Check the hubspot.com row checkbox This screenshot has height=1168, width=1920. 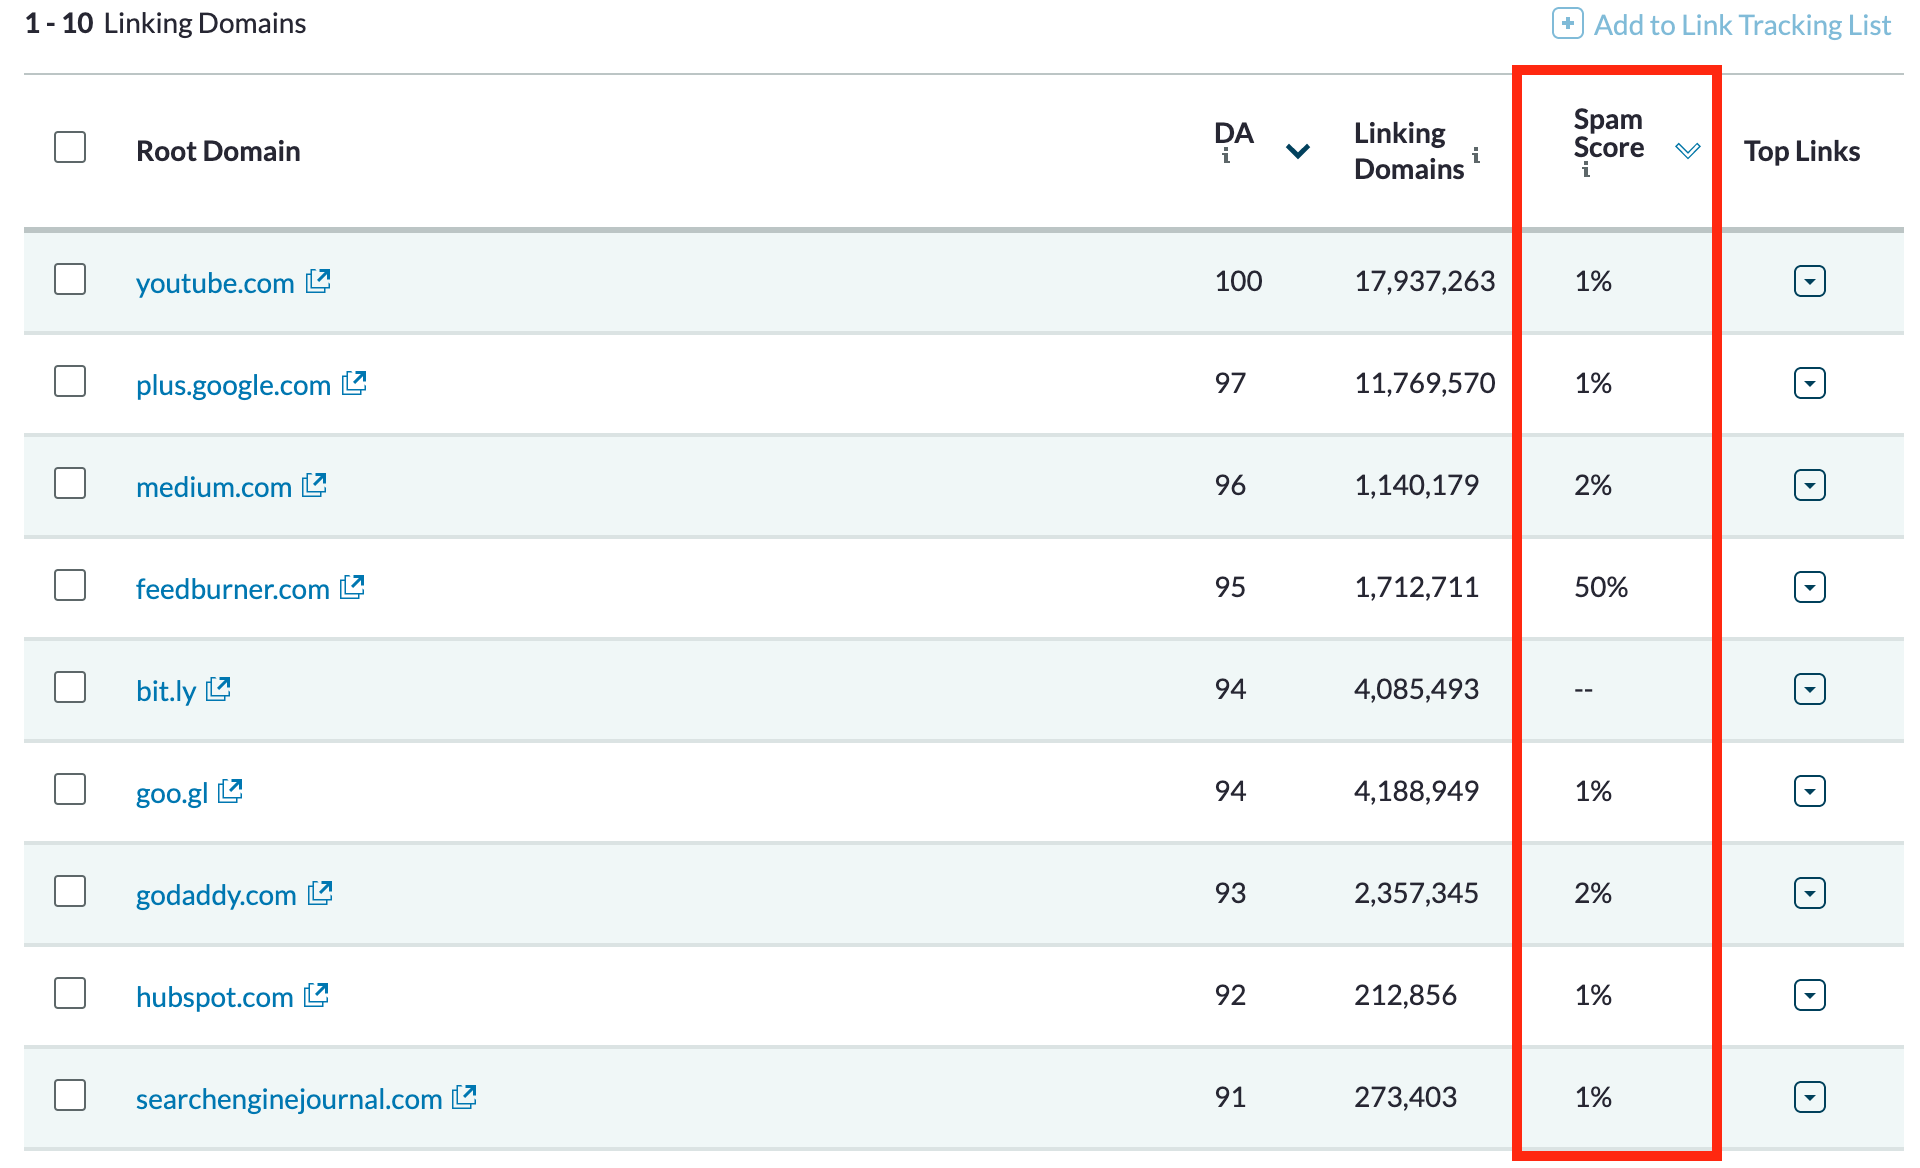point(70,993)
